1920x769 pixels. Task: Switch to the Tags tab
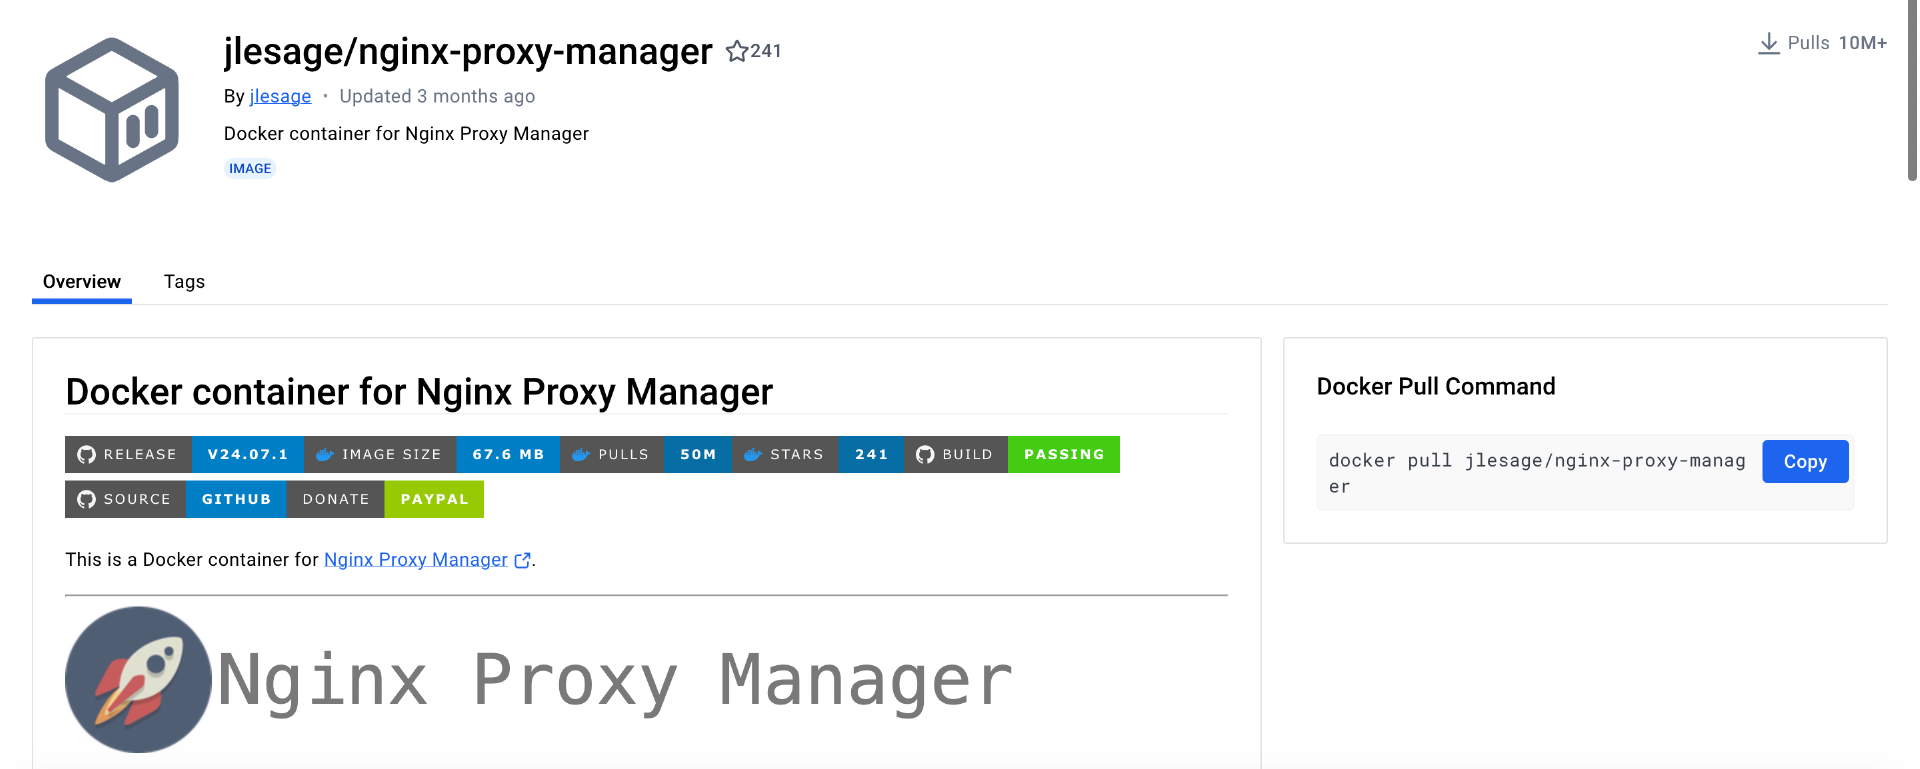pyautogui.click(x=184, y=282)
